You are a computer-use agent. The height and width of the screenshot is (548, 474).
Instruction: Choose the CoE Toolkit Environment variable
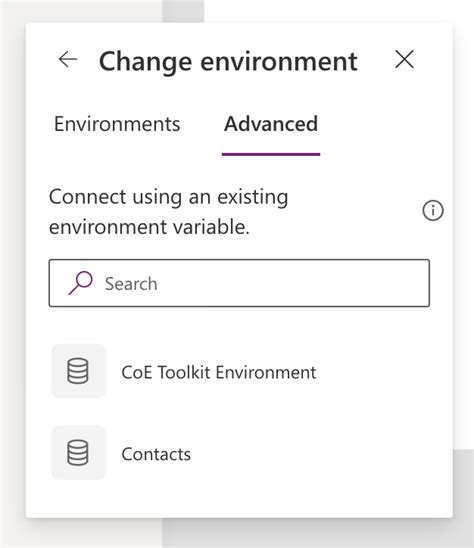(x=219, y=372)
